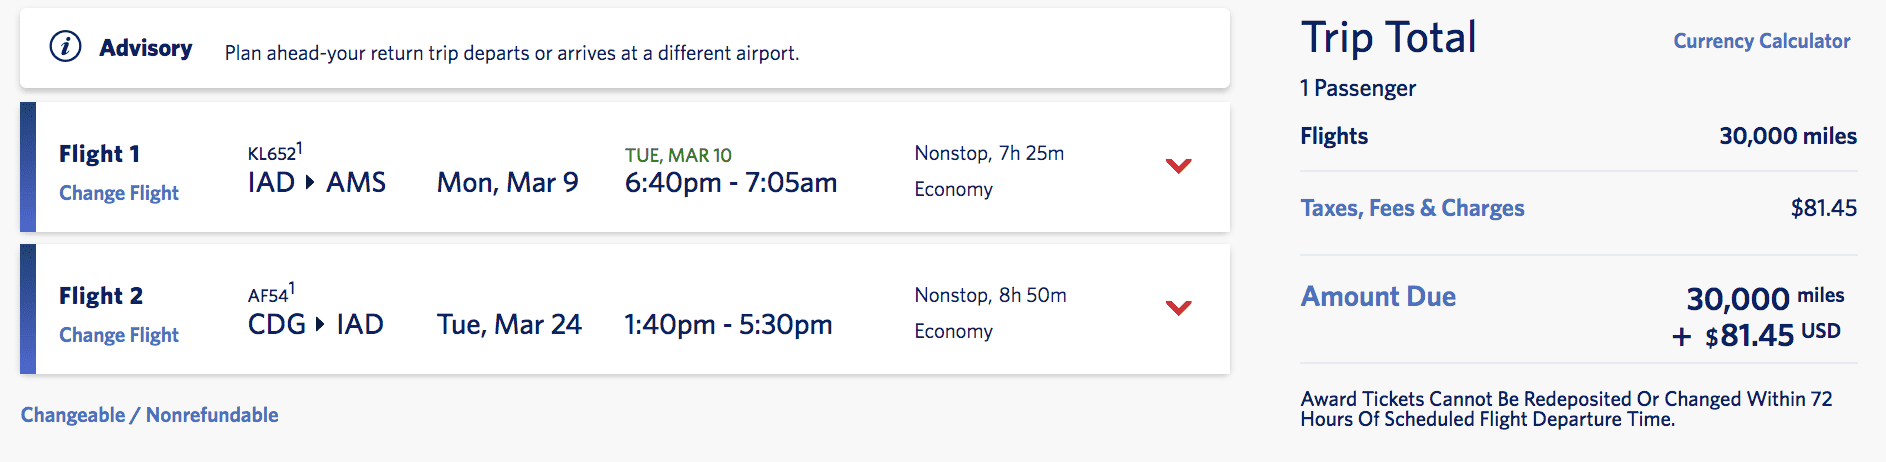Click the arrow between CDG and IAD
This screenshot has height=462, width=1886.
[x=320, y=325]
